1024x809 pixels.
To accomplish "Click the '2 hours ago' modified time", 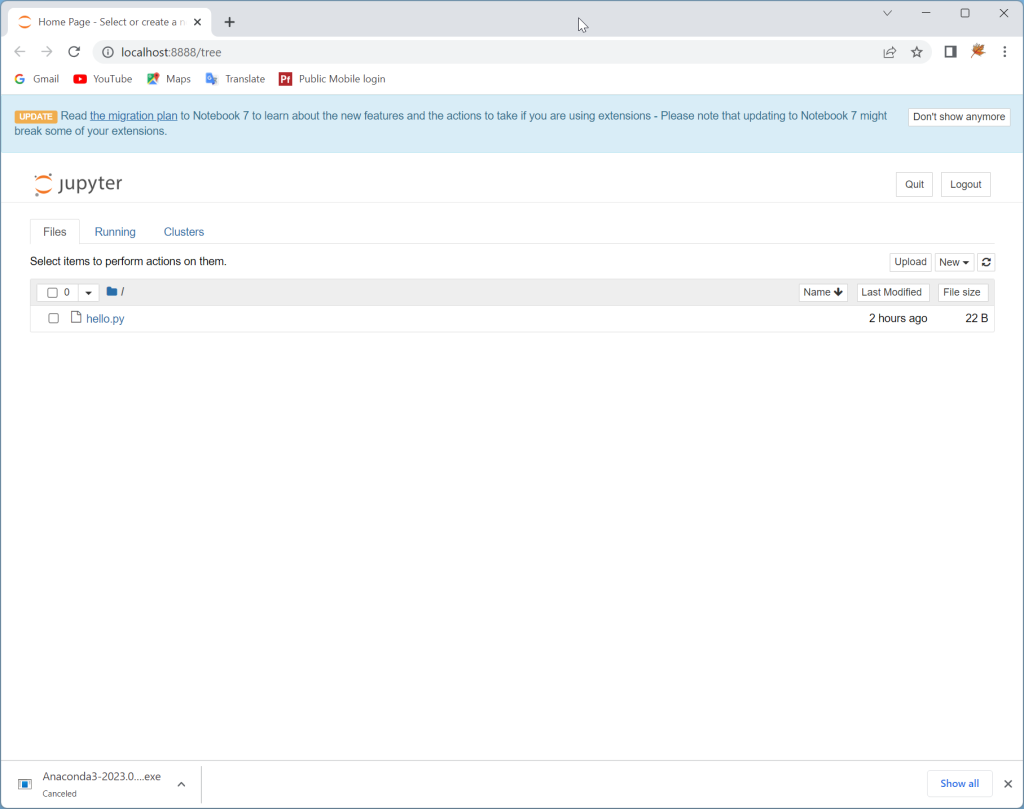I will coord(897,318).
